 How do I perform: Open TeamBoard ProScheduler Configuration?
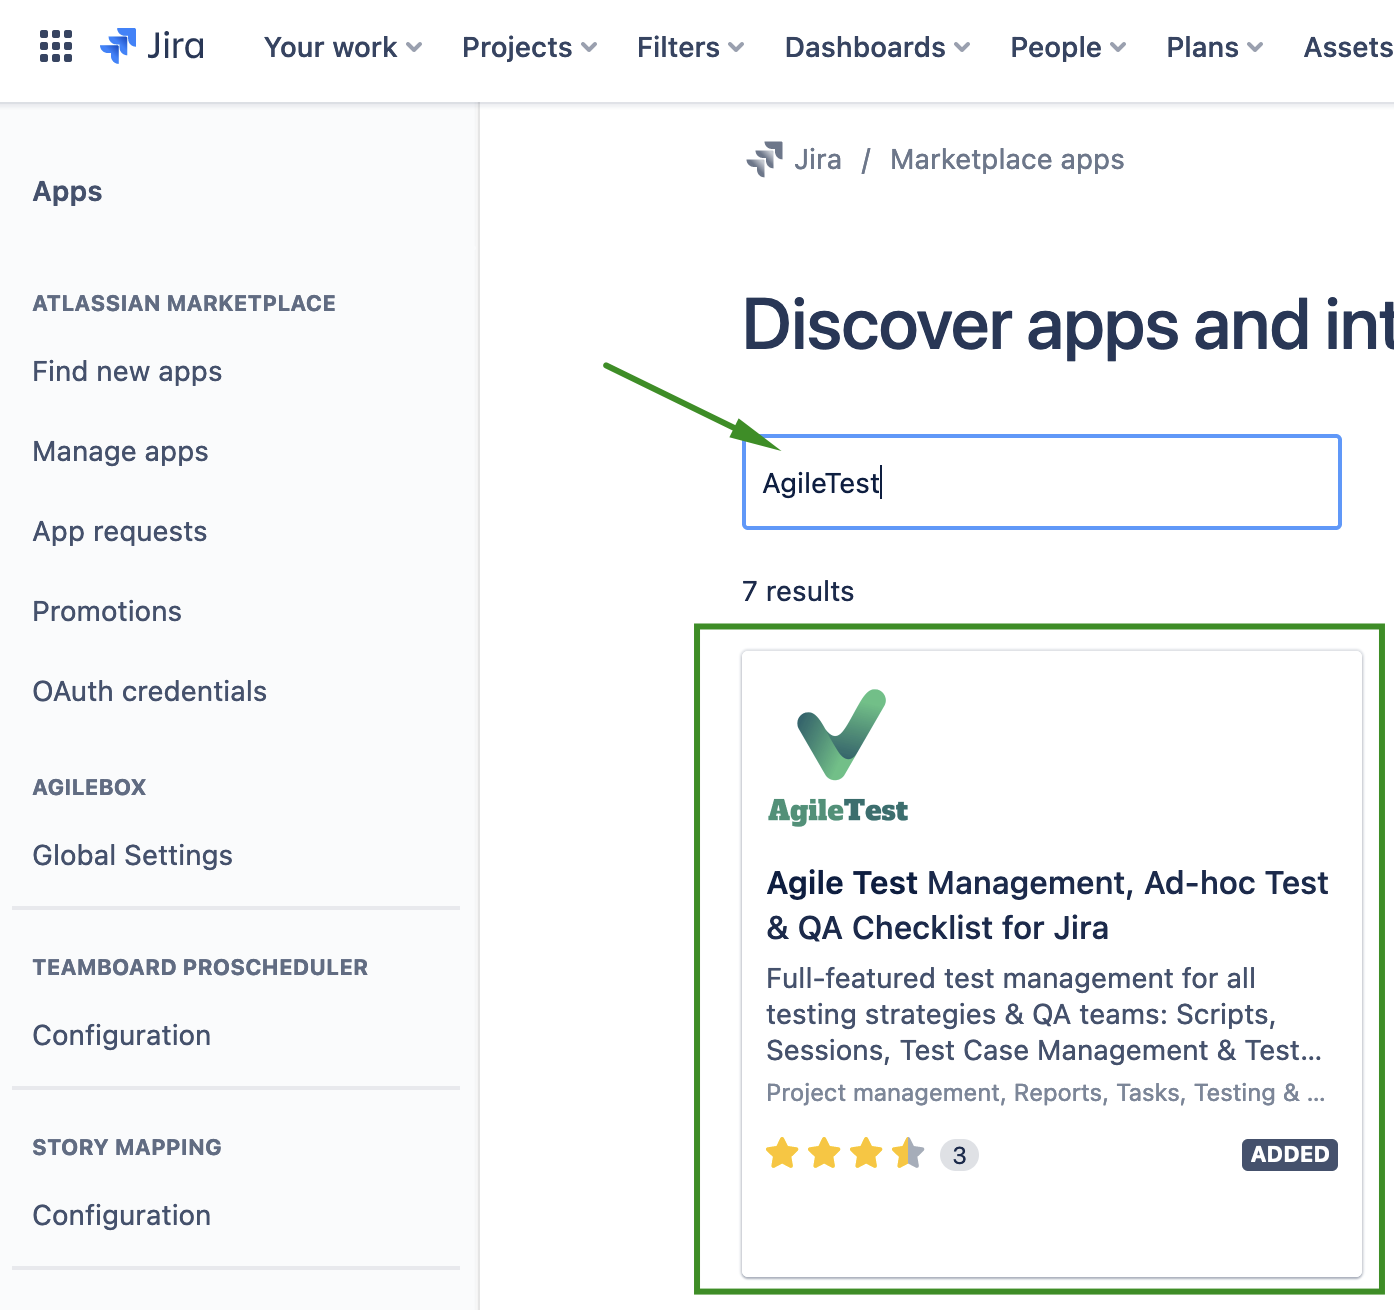click(122, 1035)
